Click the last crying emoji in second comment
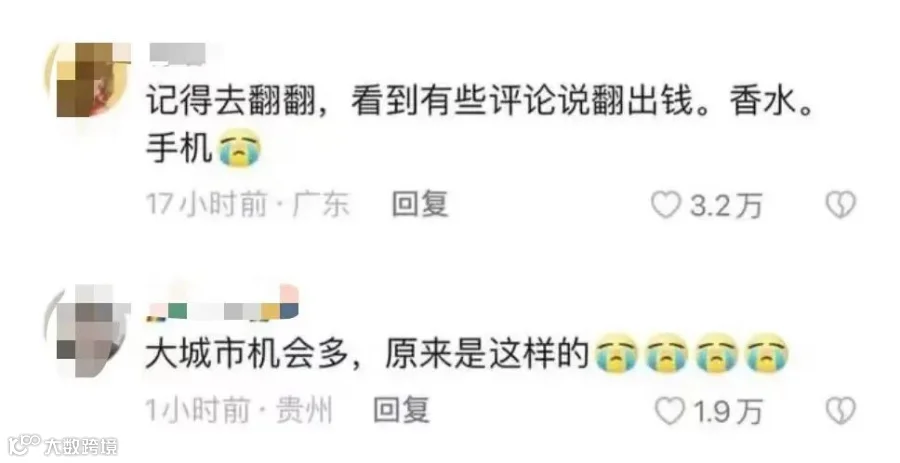The image size is (900, 463). coord(767,352)
